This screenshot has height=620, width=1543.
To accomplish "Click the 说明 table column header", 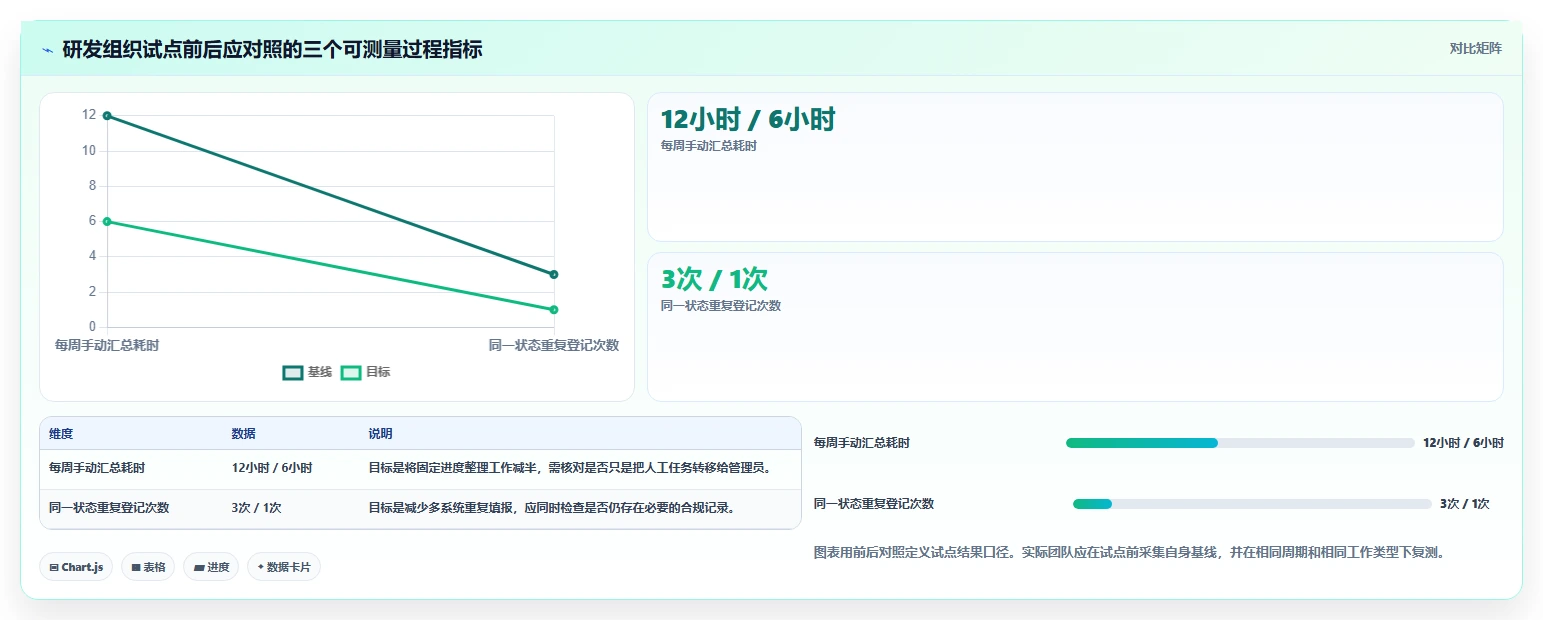I will pos(381,434).
